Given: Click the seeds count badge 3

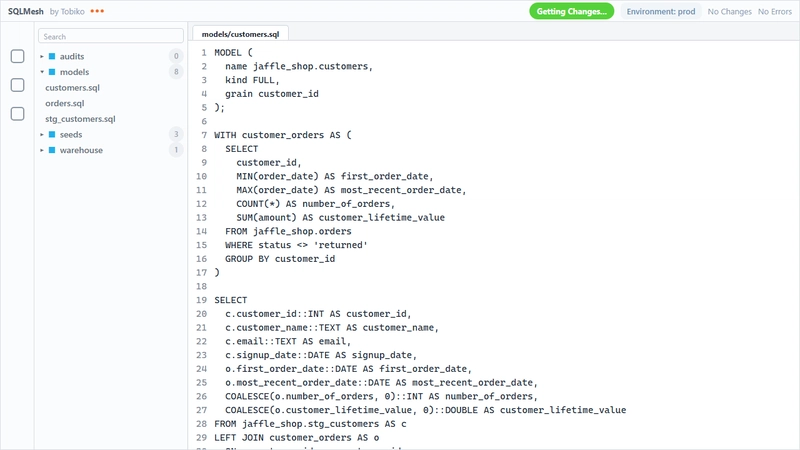Looking at the screenshot, I should click(x=176, y=135).
